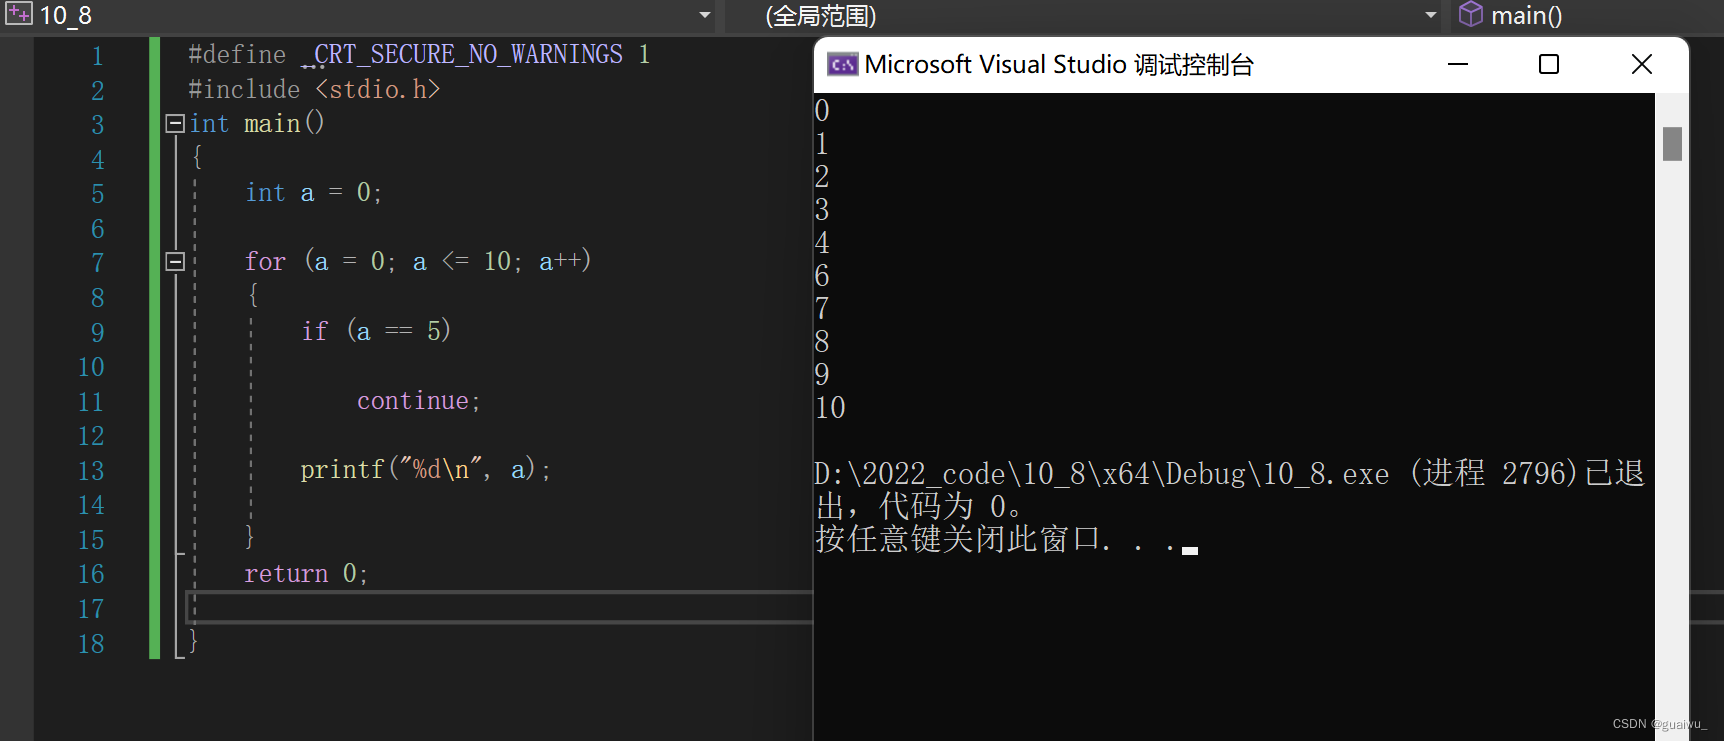
Task: Click the 'main' identifier on line 3
Action: coord(272,123)
